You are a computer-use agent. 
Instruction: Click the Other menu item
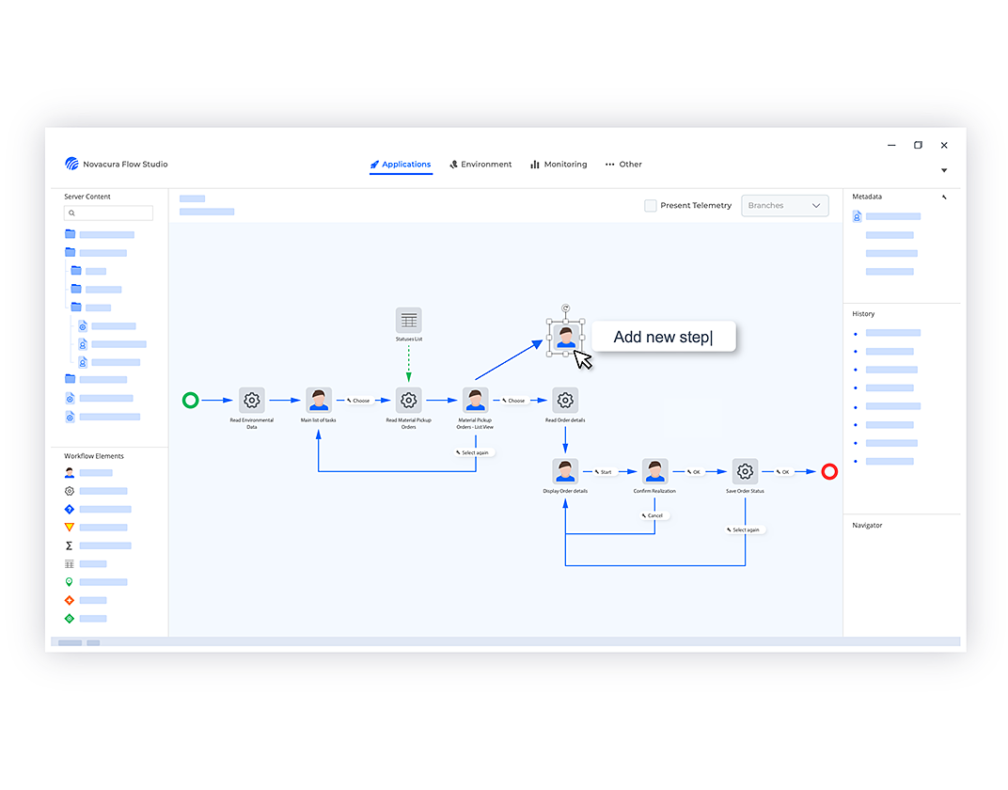(624, 165)
